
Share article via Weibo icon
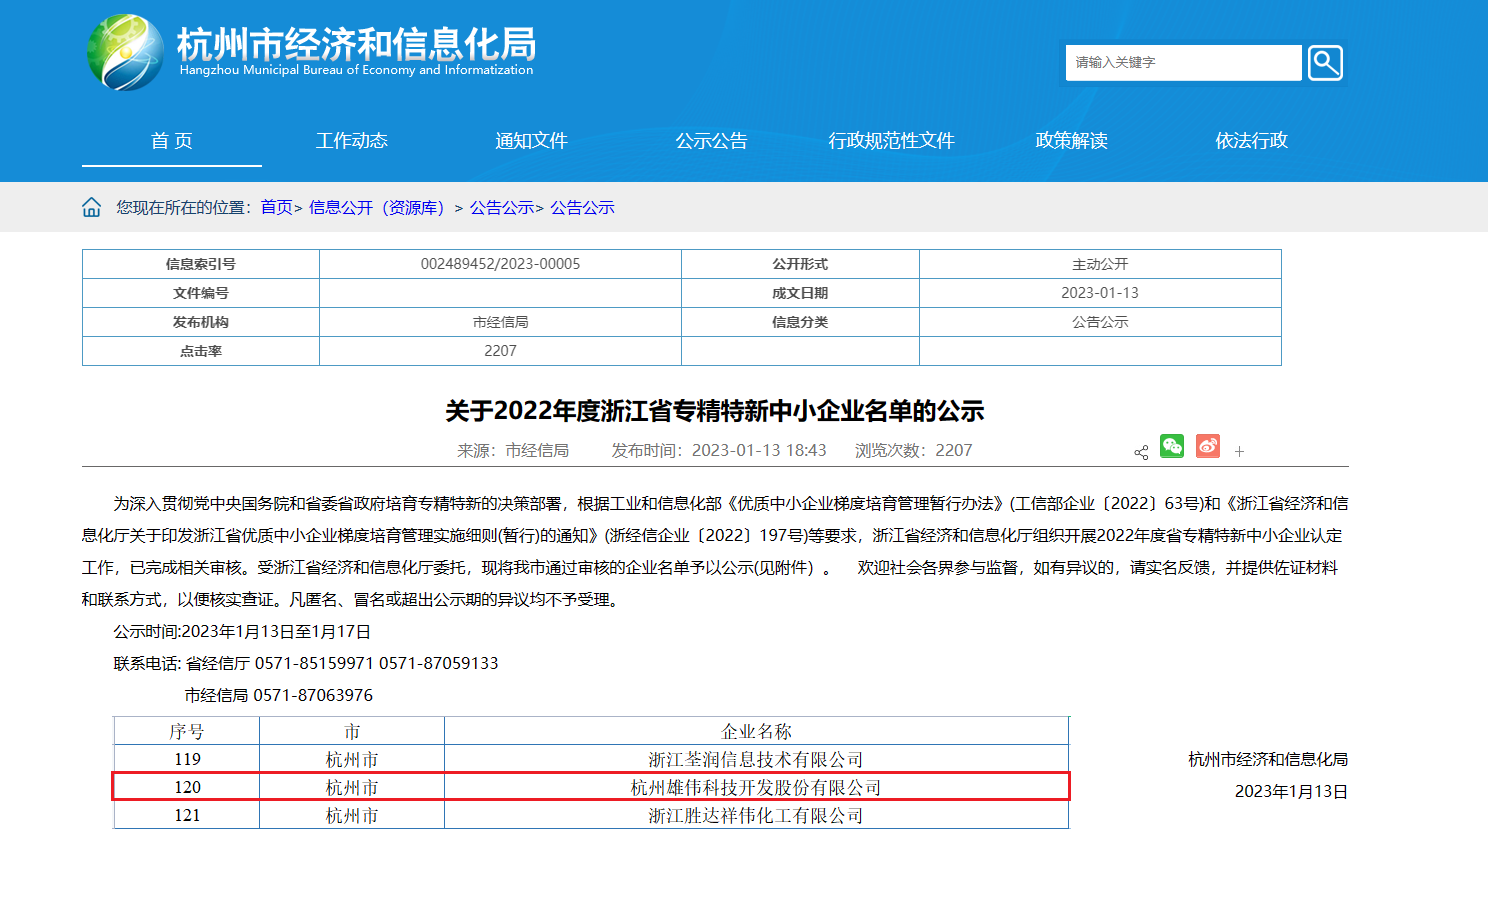[x=1208, y=446]
